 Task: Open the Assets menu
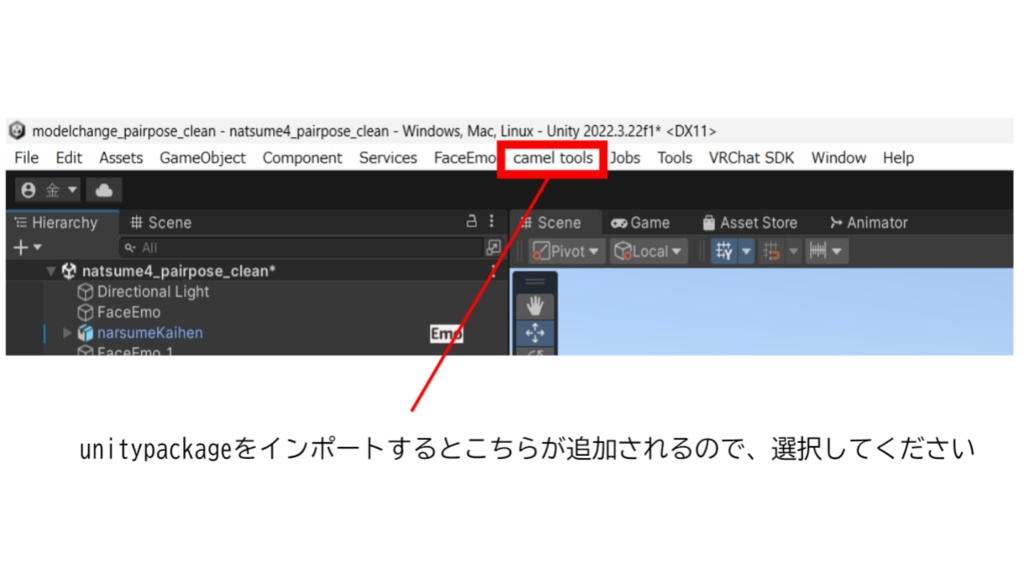(121, 158)
